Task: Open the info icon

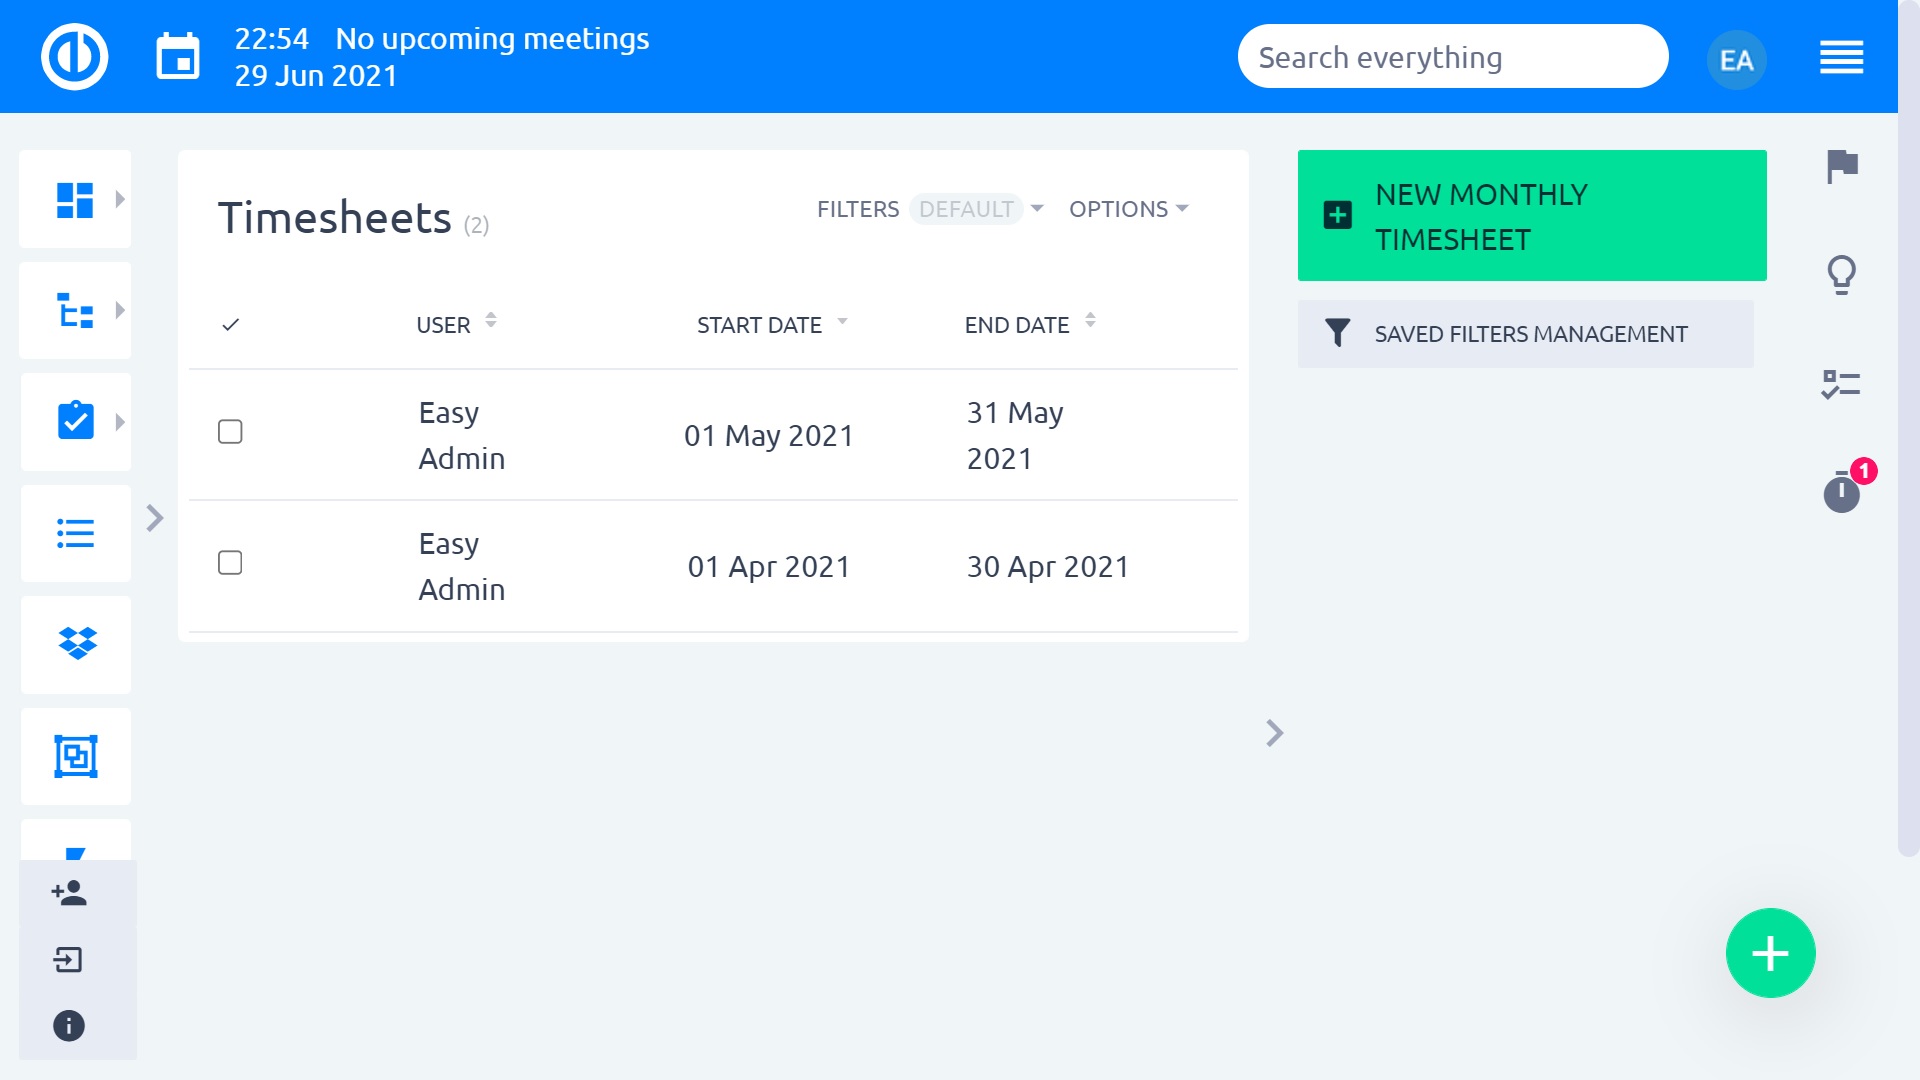Action: [68, 1026]
